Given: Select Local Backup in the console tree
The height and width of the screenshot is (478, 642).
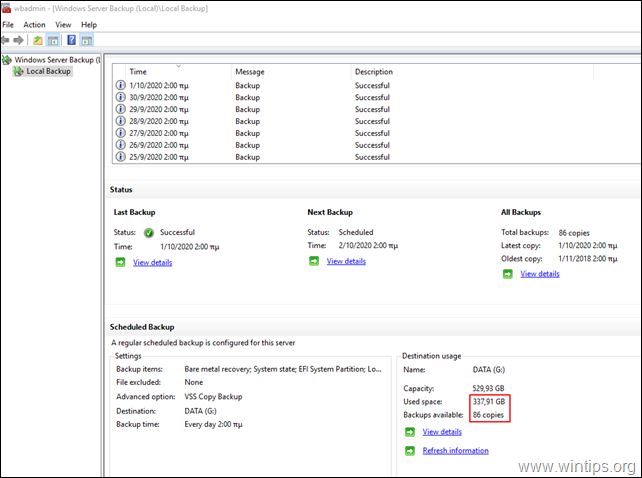Looking at the screenshot, I should coord(48,71).
